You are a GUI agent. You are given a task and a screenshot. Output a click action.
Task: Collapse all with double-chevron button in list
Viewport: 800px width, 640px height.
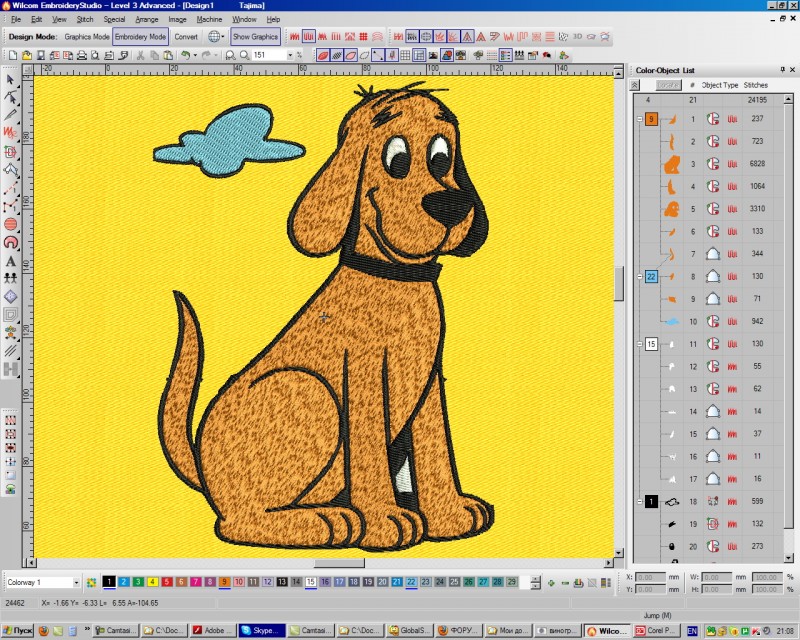635,85
